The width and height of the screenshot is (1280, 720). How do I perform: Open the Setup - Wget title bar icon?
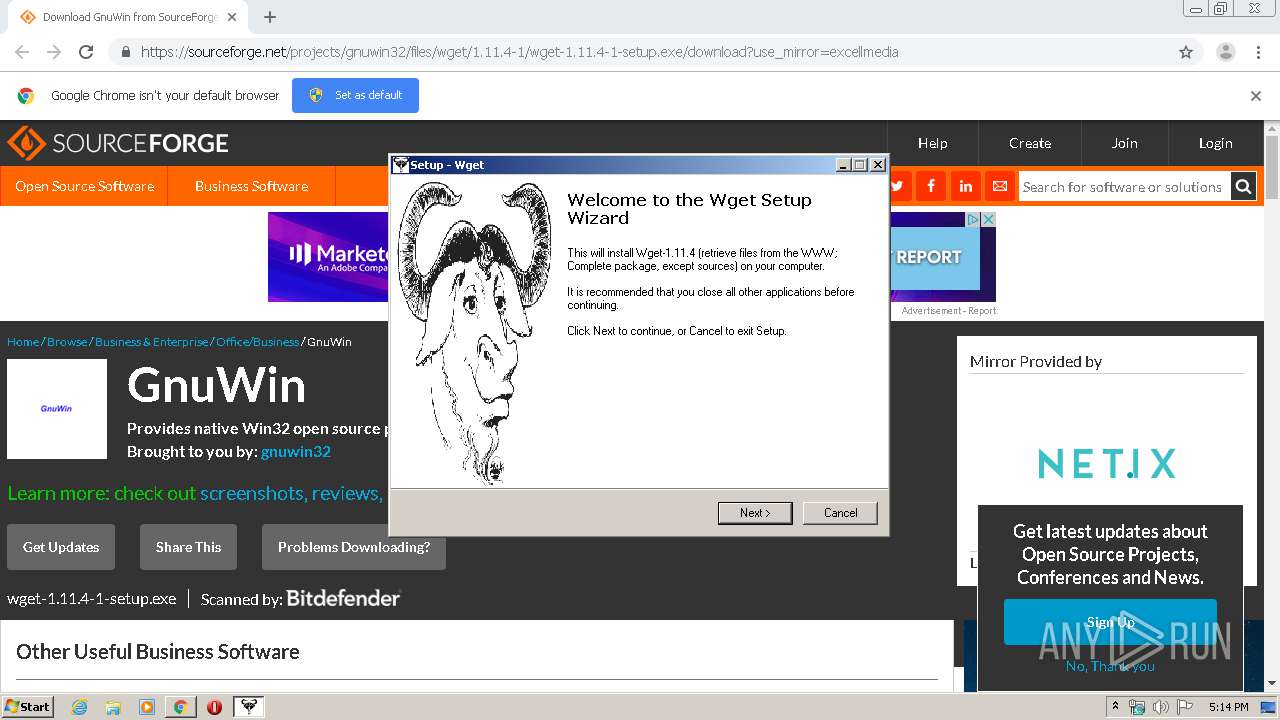click(x=401, y=165)
